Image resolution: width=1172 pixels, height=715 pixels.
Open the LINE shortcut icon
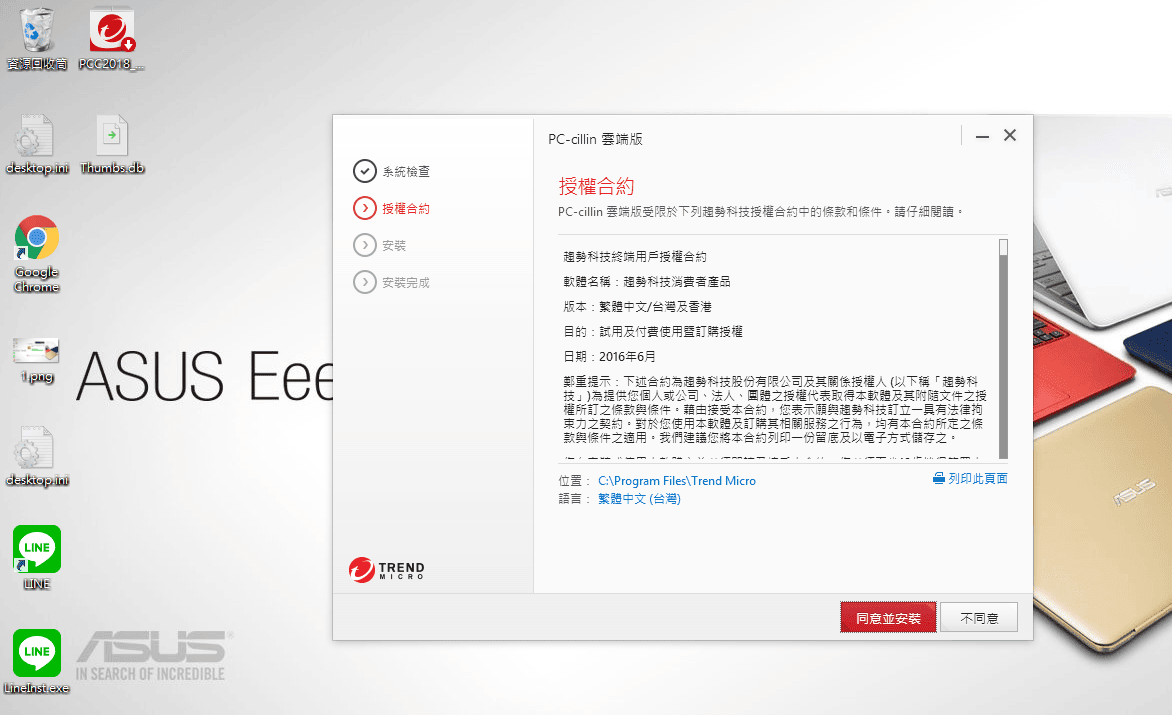(37, 557)
